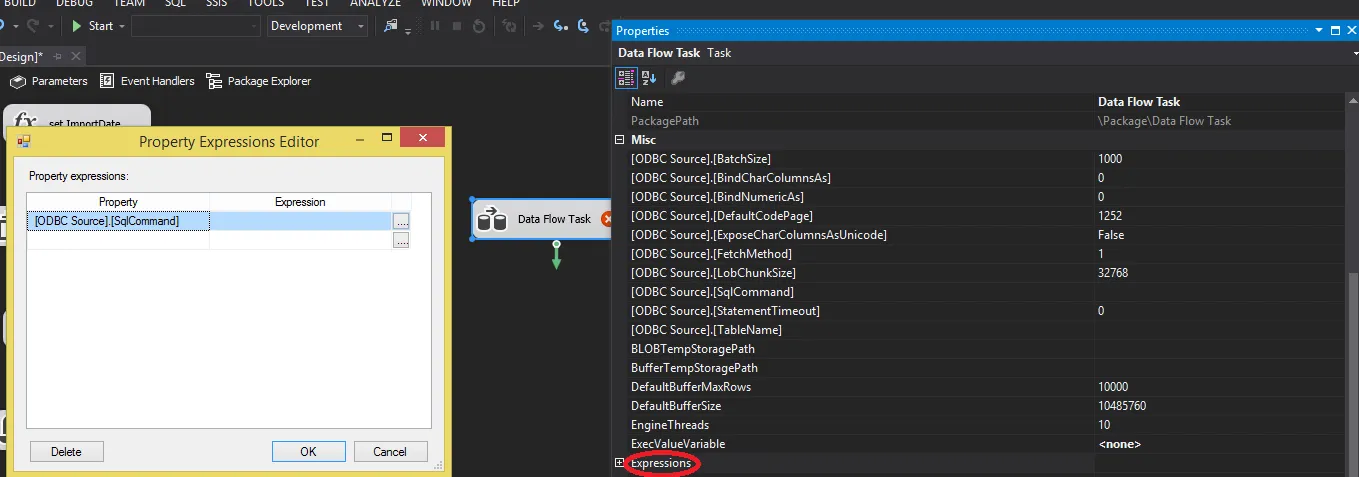Click the green Start debugging arrow icon
Screen dimensions: 1359x477
[x=76, y=26]
